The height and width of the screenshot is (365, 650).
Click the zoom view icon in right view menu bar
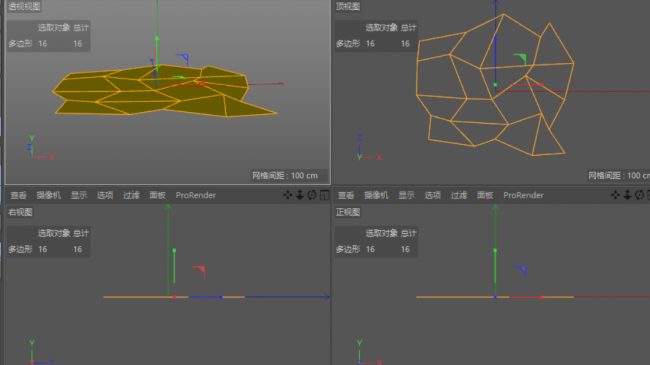(x=300, y=195)
